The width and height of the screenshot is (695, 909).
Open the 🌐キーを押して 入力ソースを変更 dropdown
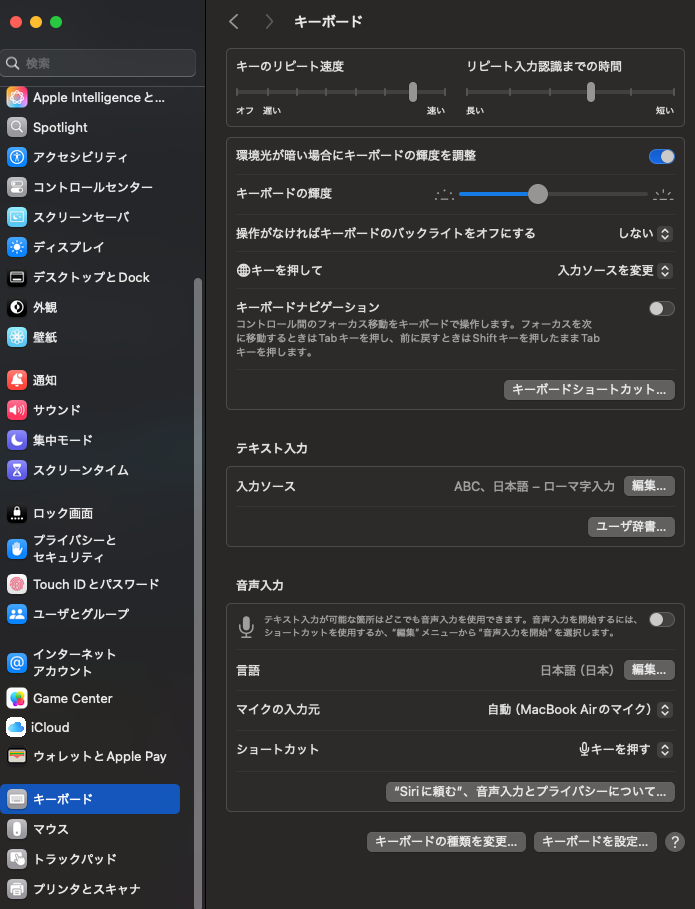(x=615, y=271)
